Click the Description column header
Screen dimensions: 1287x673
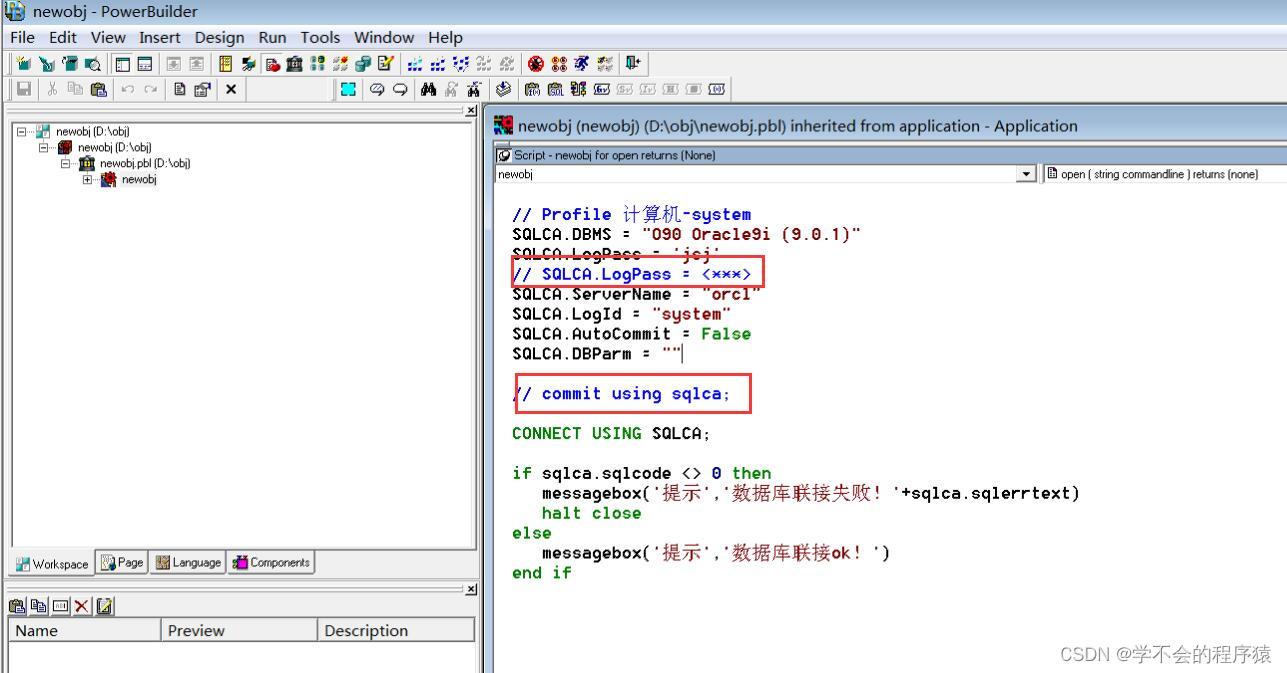tap(396, 630)
